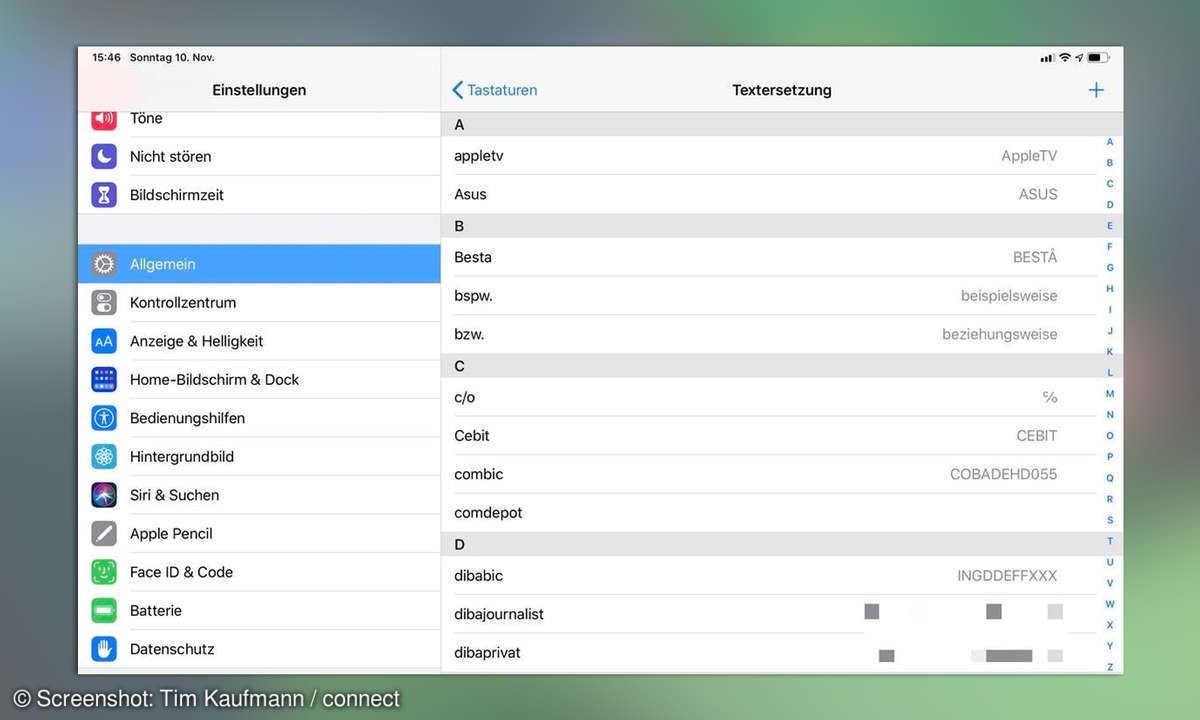Tap the Home-Bildschirm & Dock grid icon

(x=104, y=379)
